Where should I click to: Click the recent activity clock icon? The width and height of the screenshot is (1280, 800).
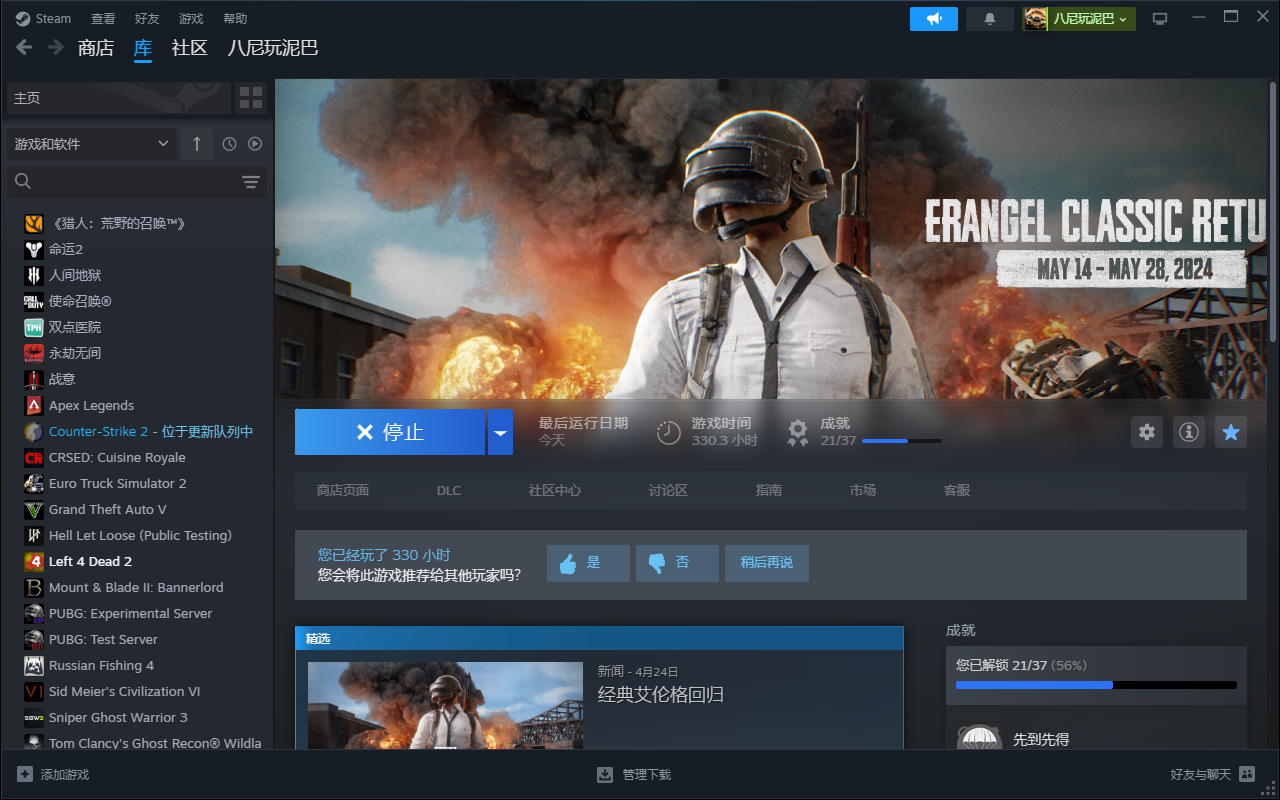(229, 144)
